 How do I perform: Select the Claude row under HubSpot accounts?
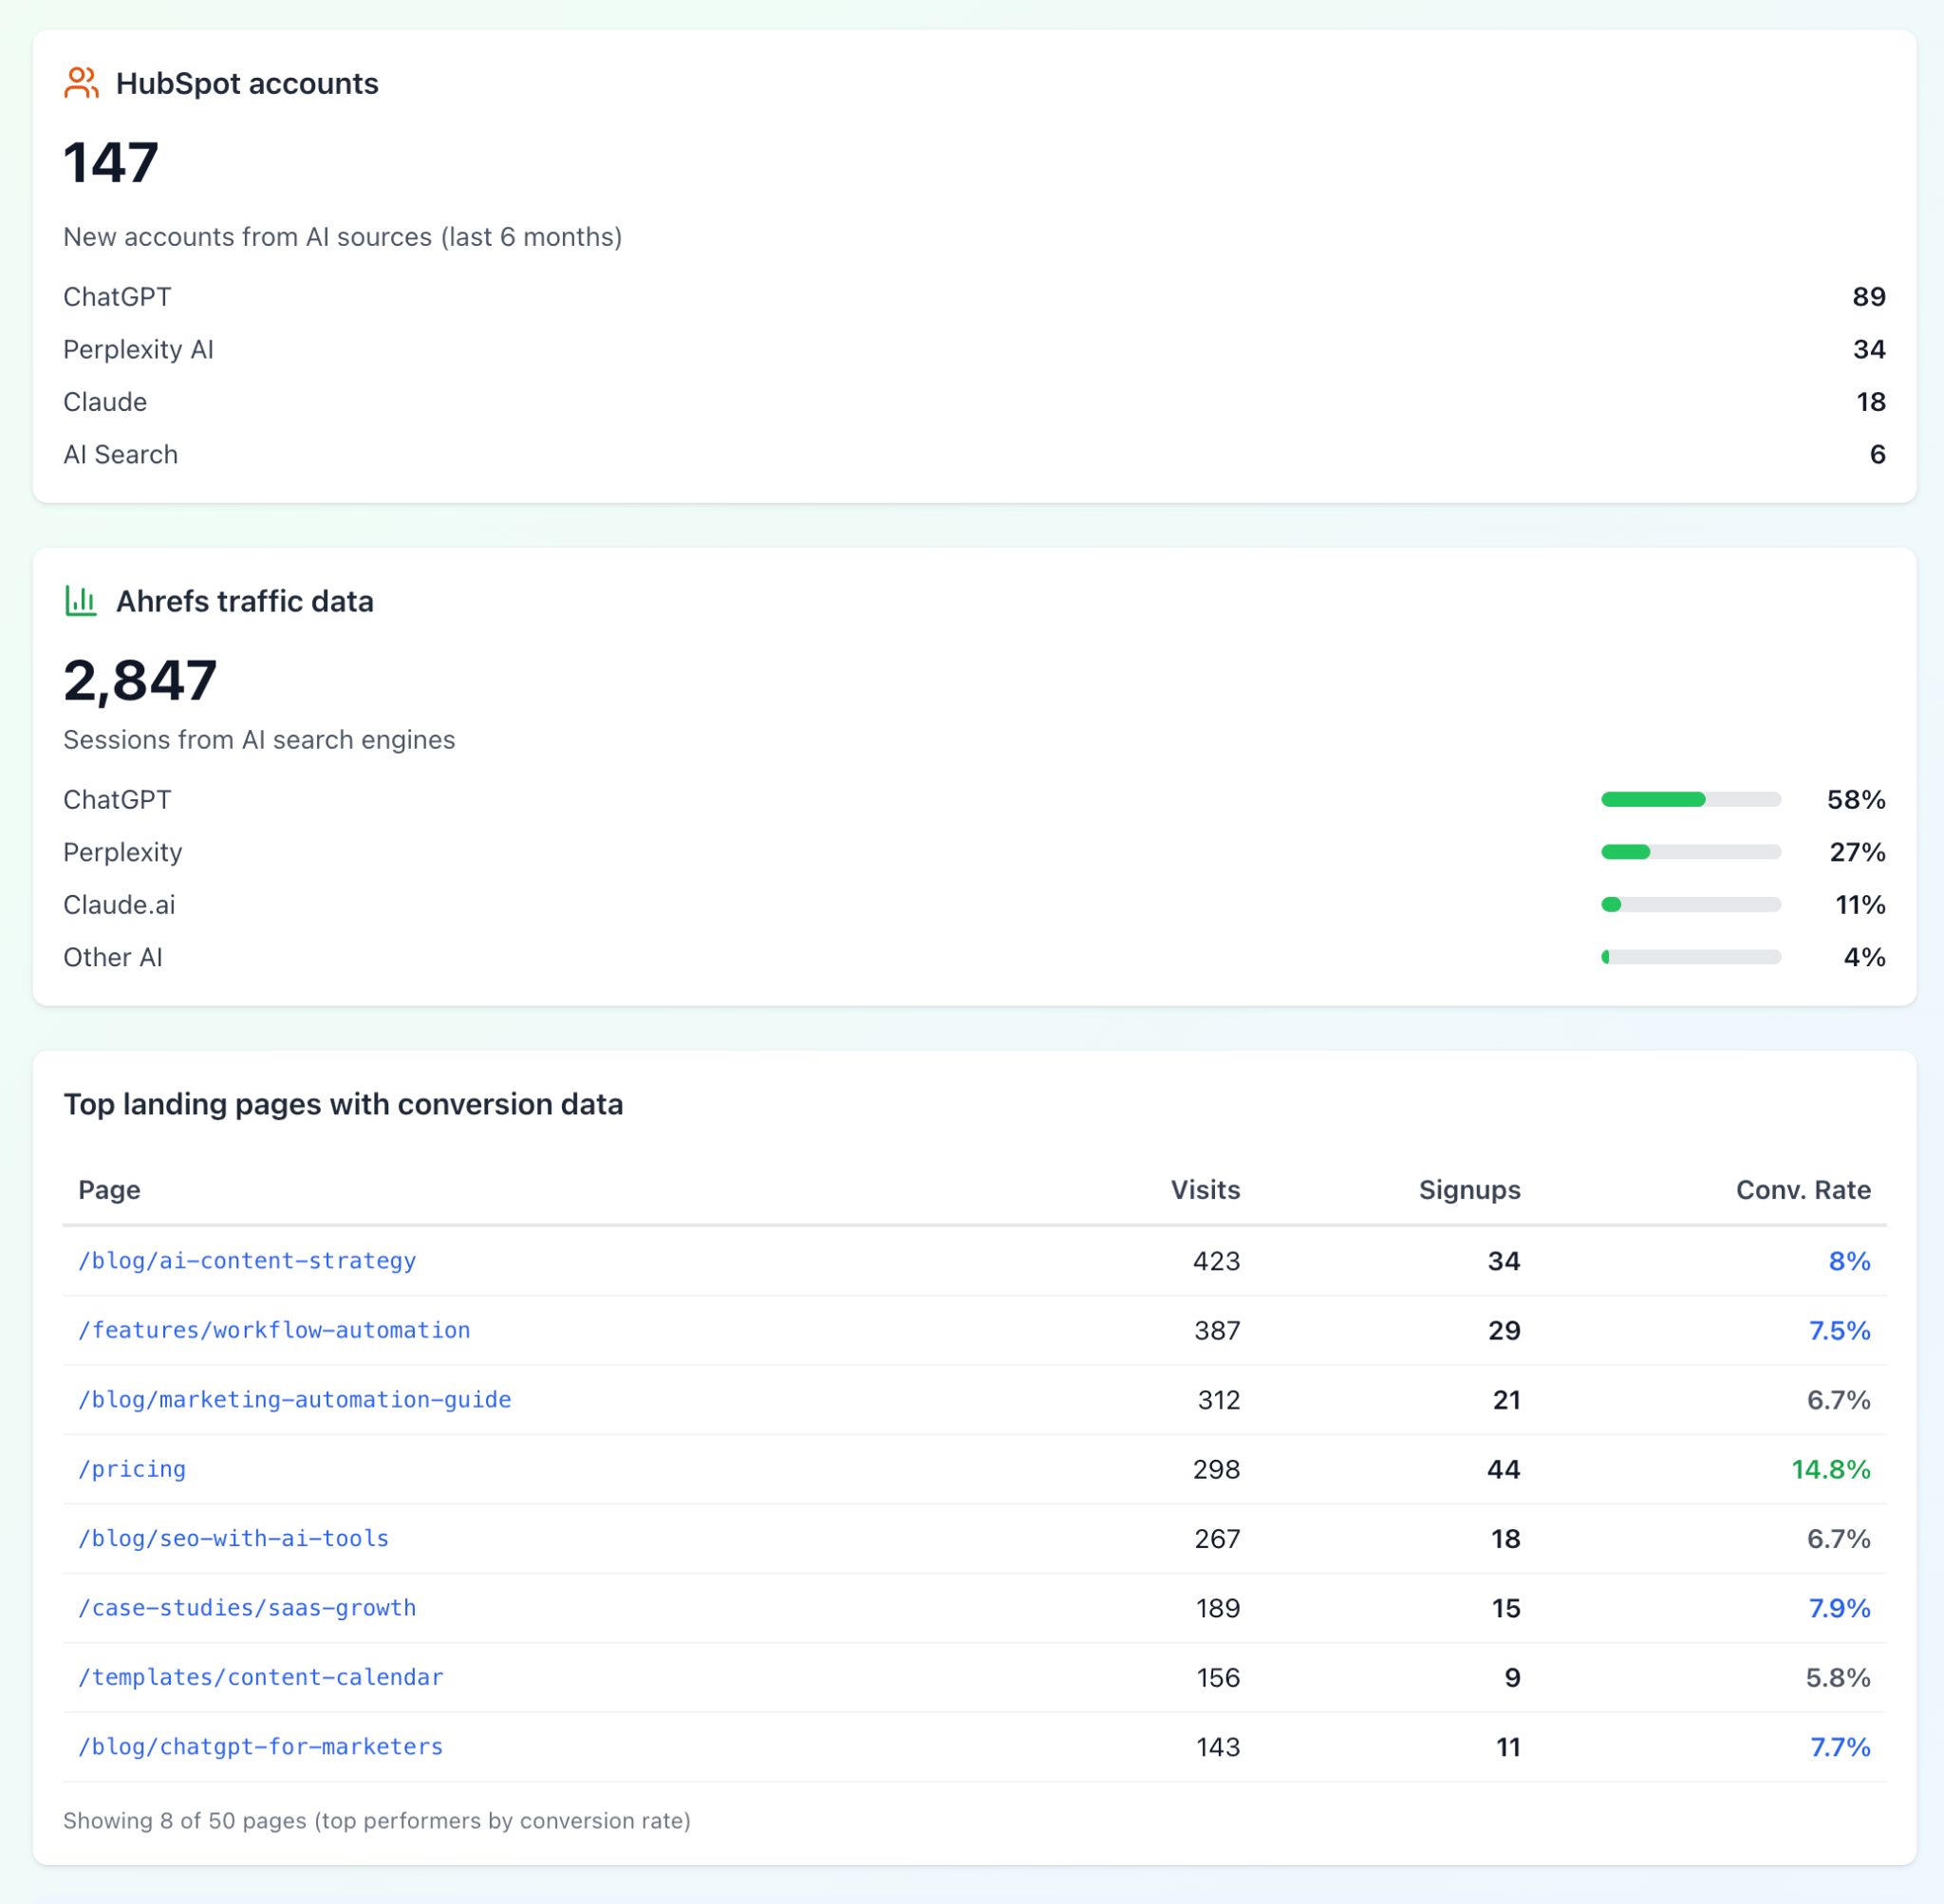(105, 401)
